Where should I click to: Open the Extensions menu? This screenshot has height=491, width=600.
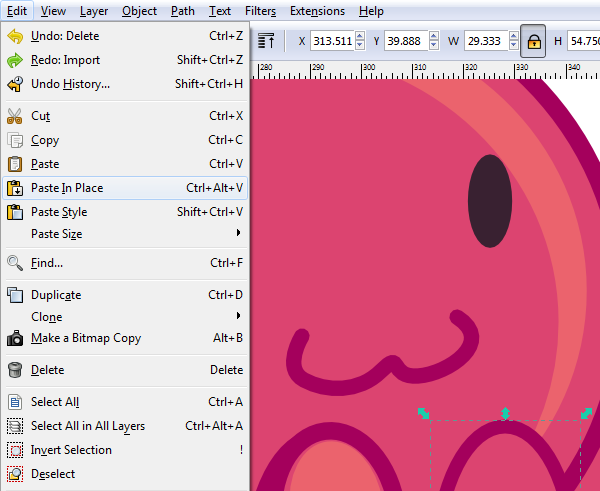(316, 11)
